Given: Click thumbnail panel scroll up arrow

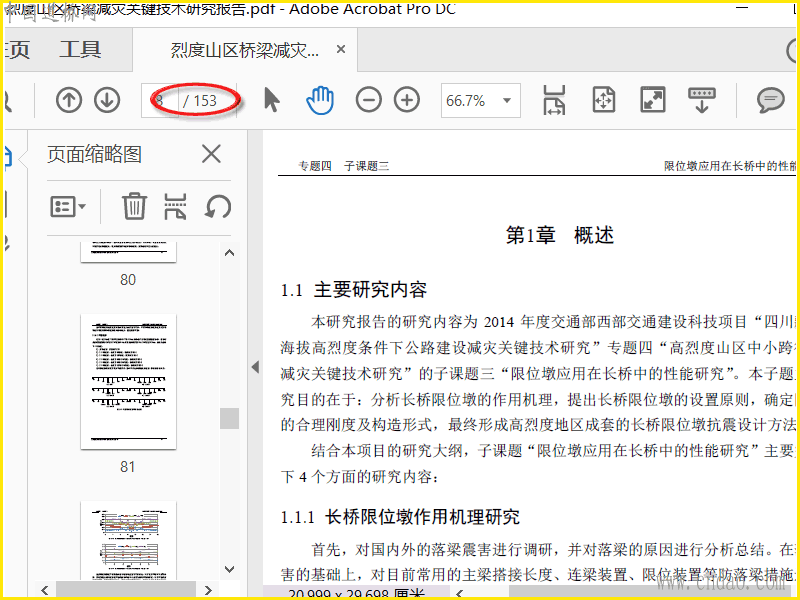Looking at the screenshot, I should click(230, 253).
